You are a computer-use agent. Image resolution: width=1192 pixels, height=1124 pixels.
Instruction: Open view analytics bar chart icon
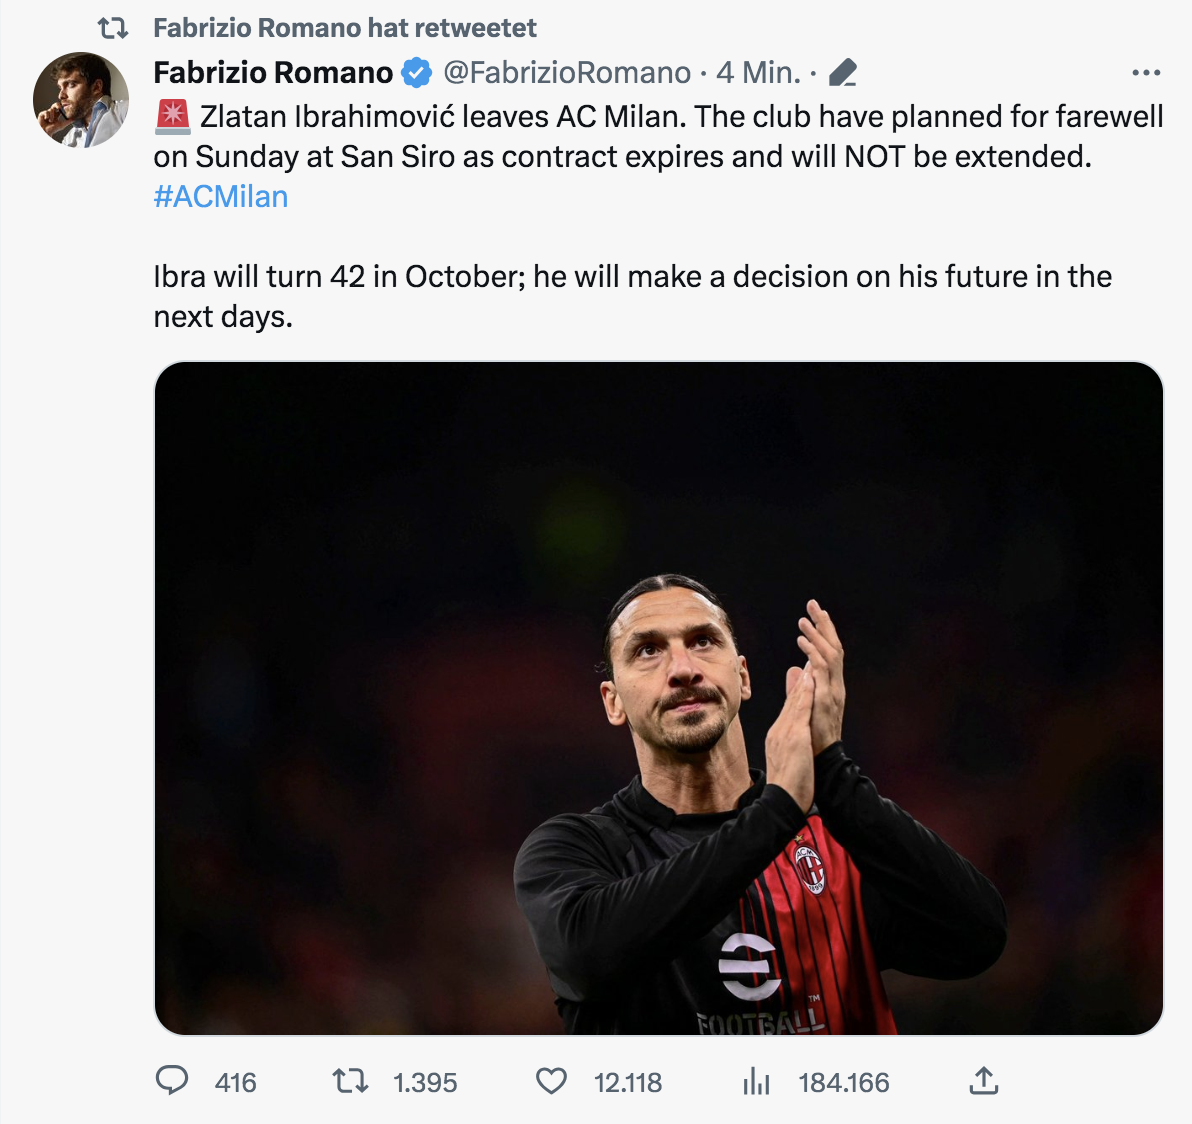pos(756,1081)
